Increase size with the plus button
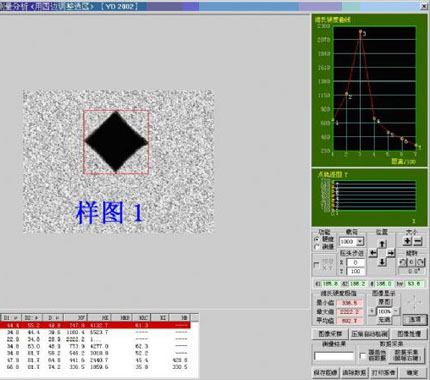This screenshot has width=430, height=380. point(407,241)
